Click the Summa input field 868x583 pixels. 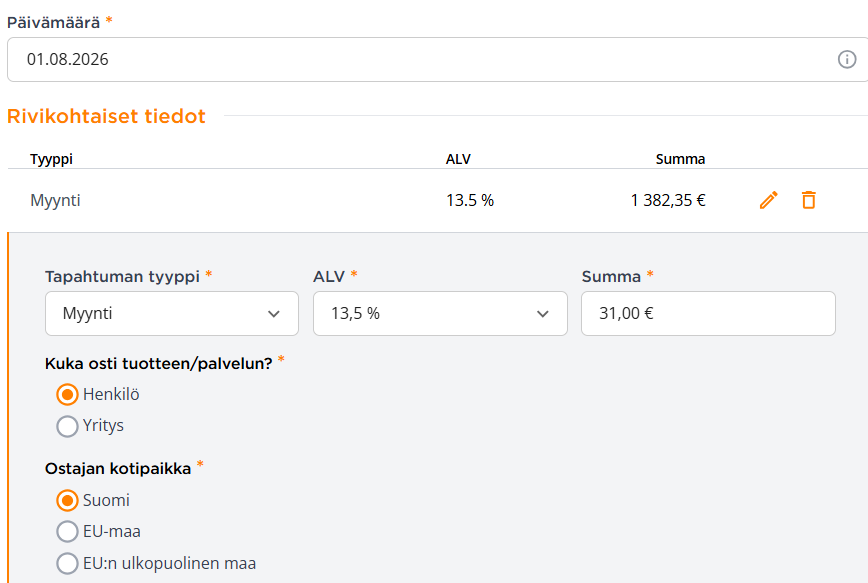pos(708,313)
